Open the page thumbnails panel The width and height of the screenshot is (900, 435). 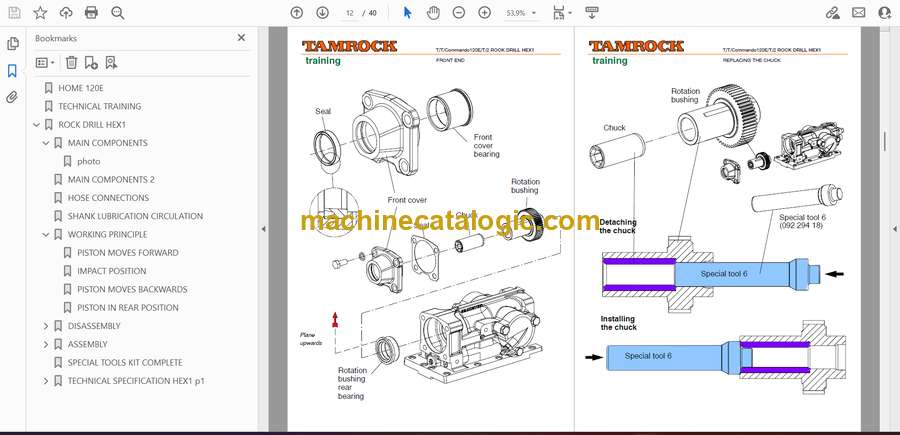(x=13, y=44)
